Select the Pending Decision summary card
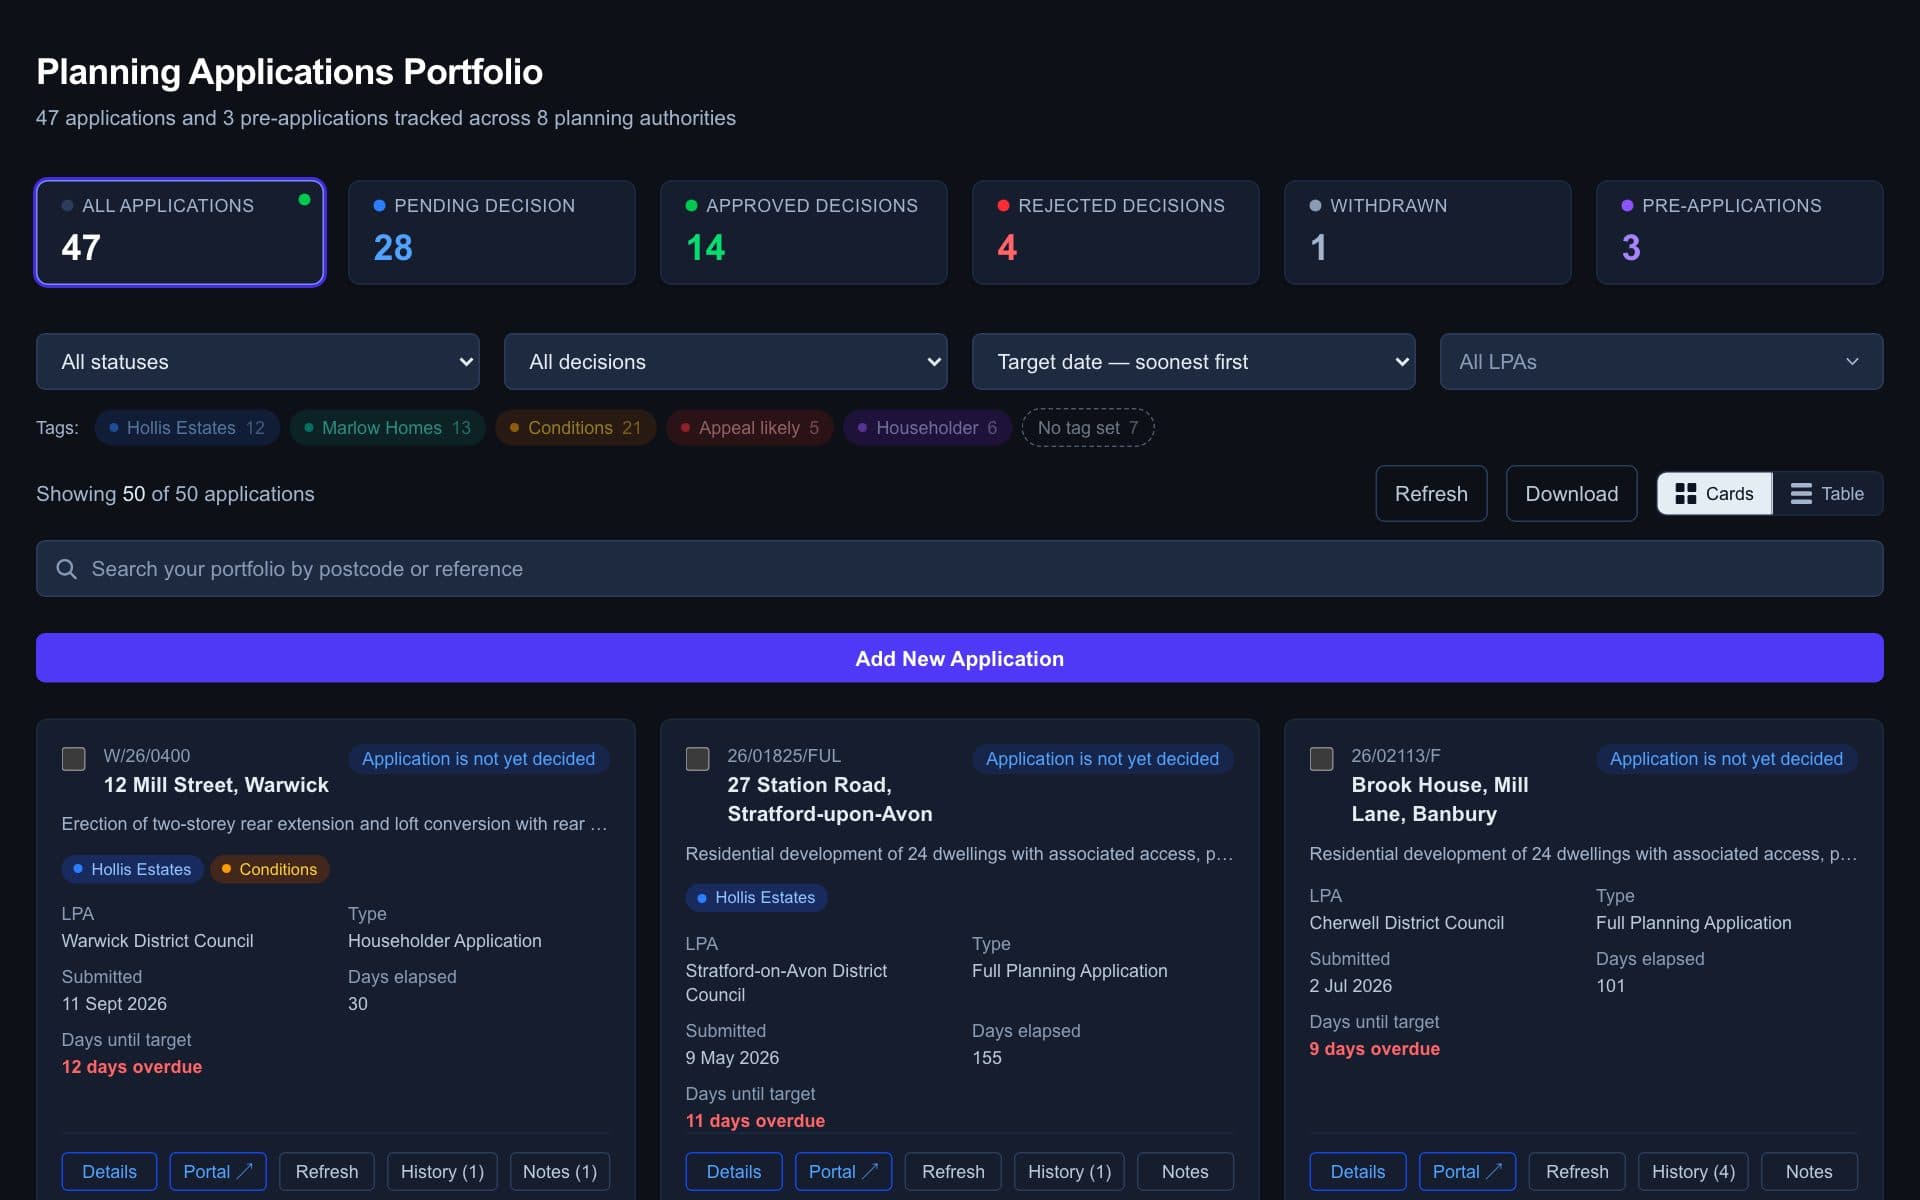This screenshot has width=1920, height=1200. (492, 232)
